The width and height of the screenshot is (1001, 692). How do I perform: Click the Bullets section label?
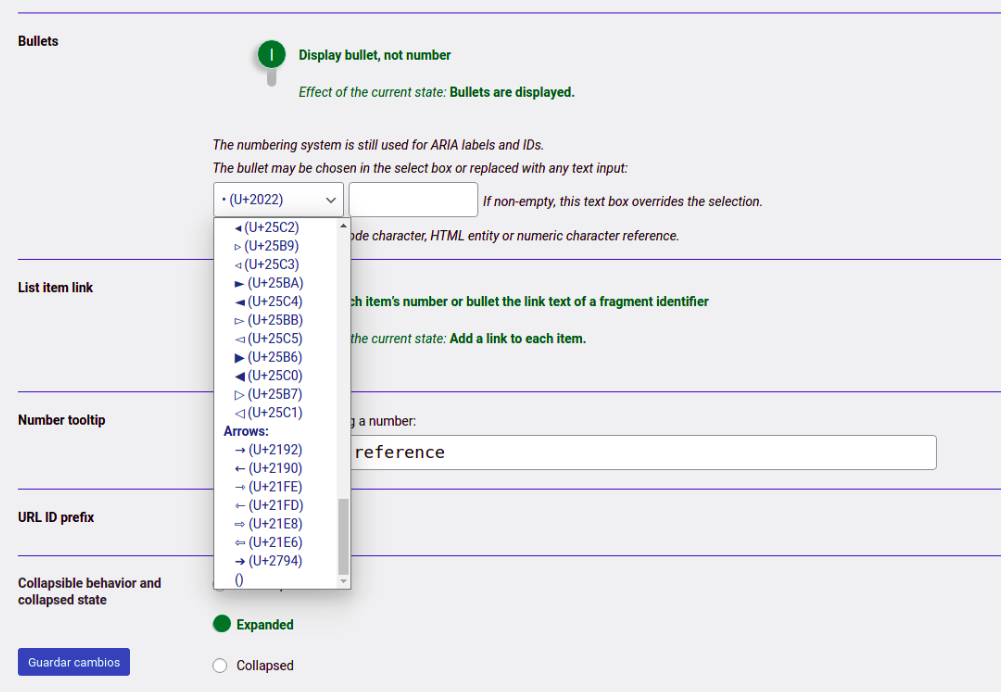coord(38,41)
